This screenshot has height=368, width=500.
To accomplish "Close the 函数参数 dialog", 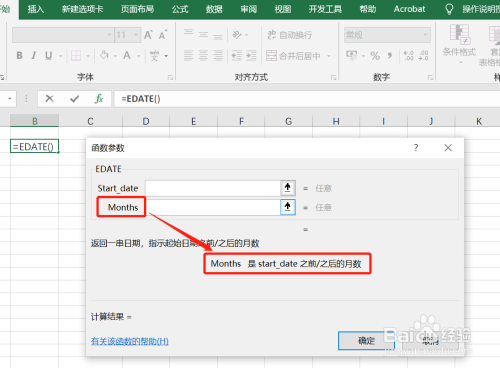I will click(448, 148).
